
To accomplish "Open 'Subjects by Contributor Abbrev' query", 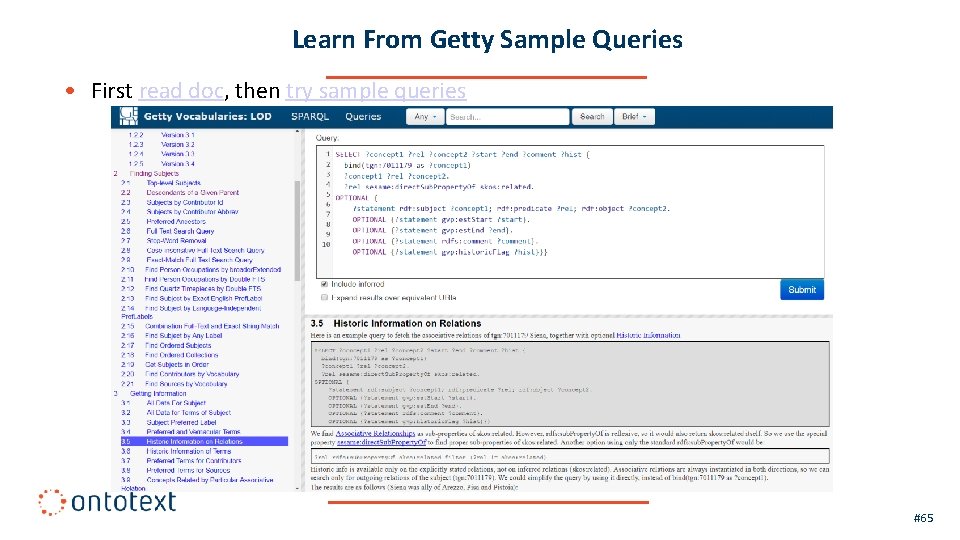I will pos(192,212).
